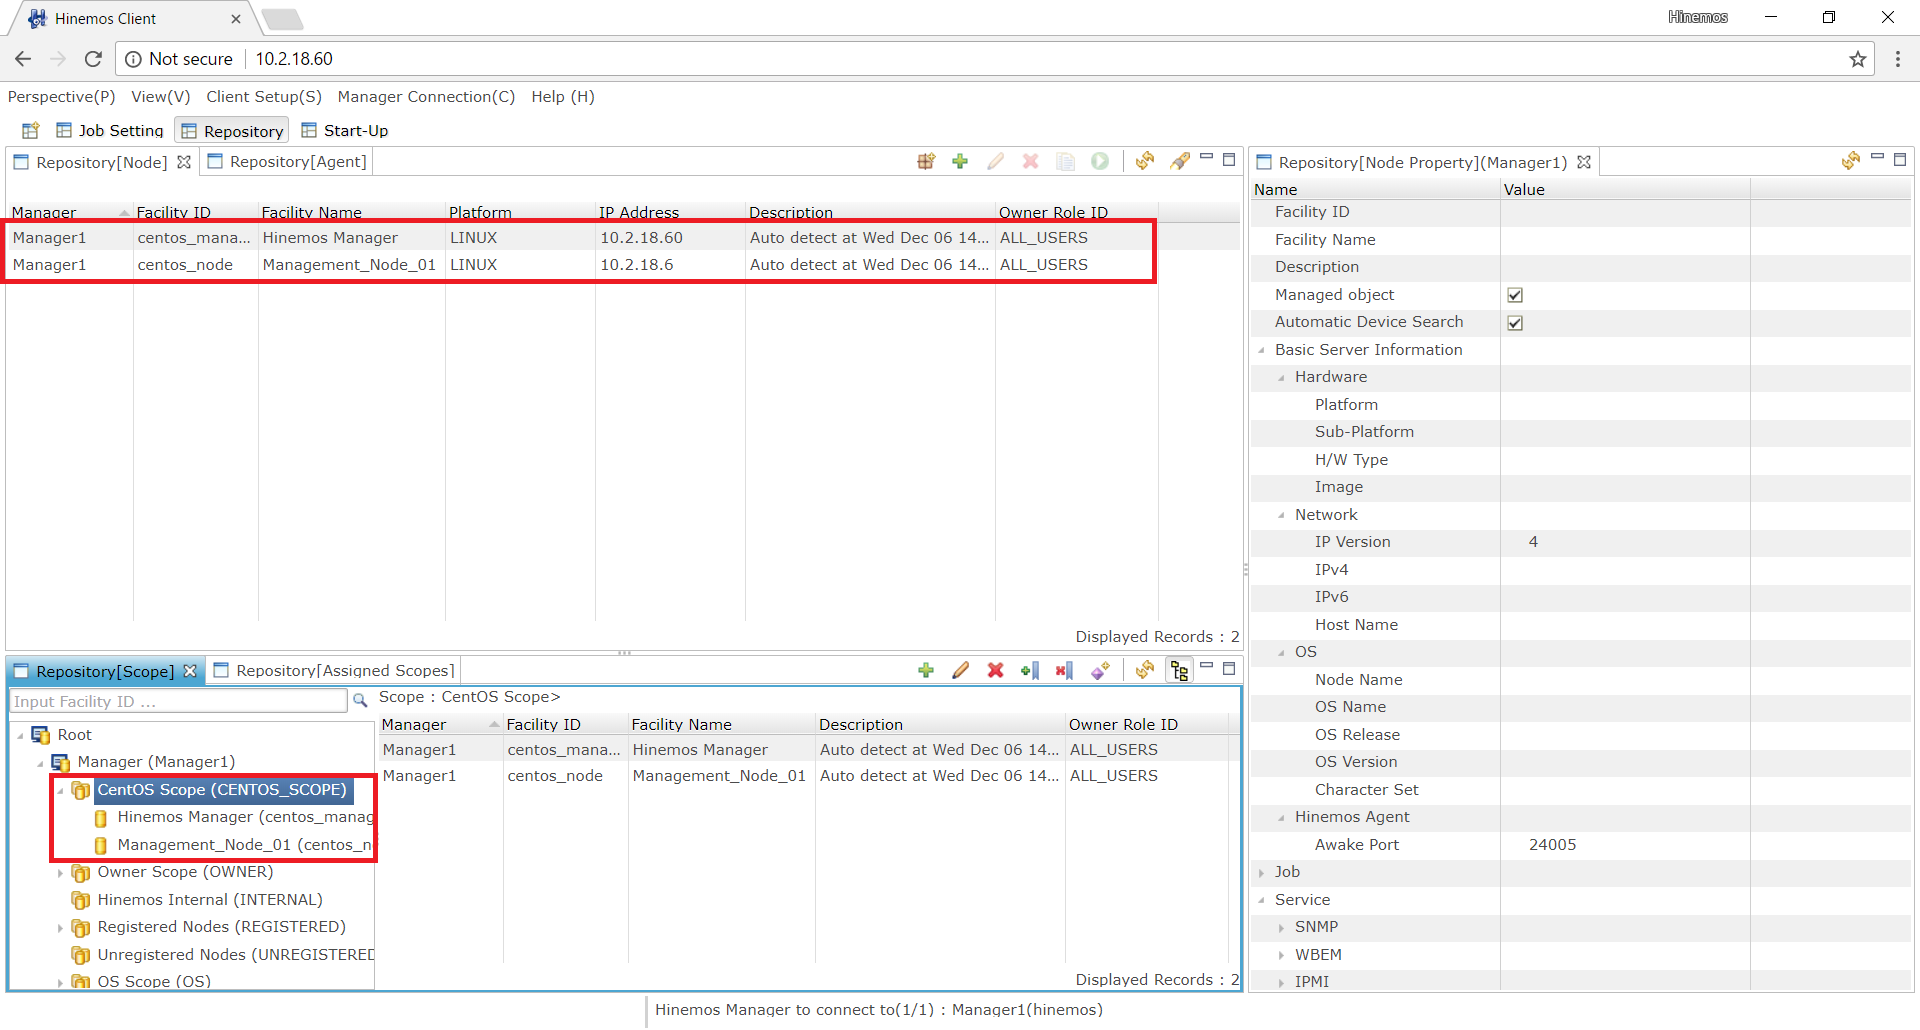The height and width of the screenshot is (1030, 1920).
Task: Click the magnifier search icon beside Input Facility ID
Action: tap(360, 701)
